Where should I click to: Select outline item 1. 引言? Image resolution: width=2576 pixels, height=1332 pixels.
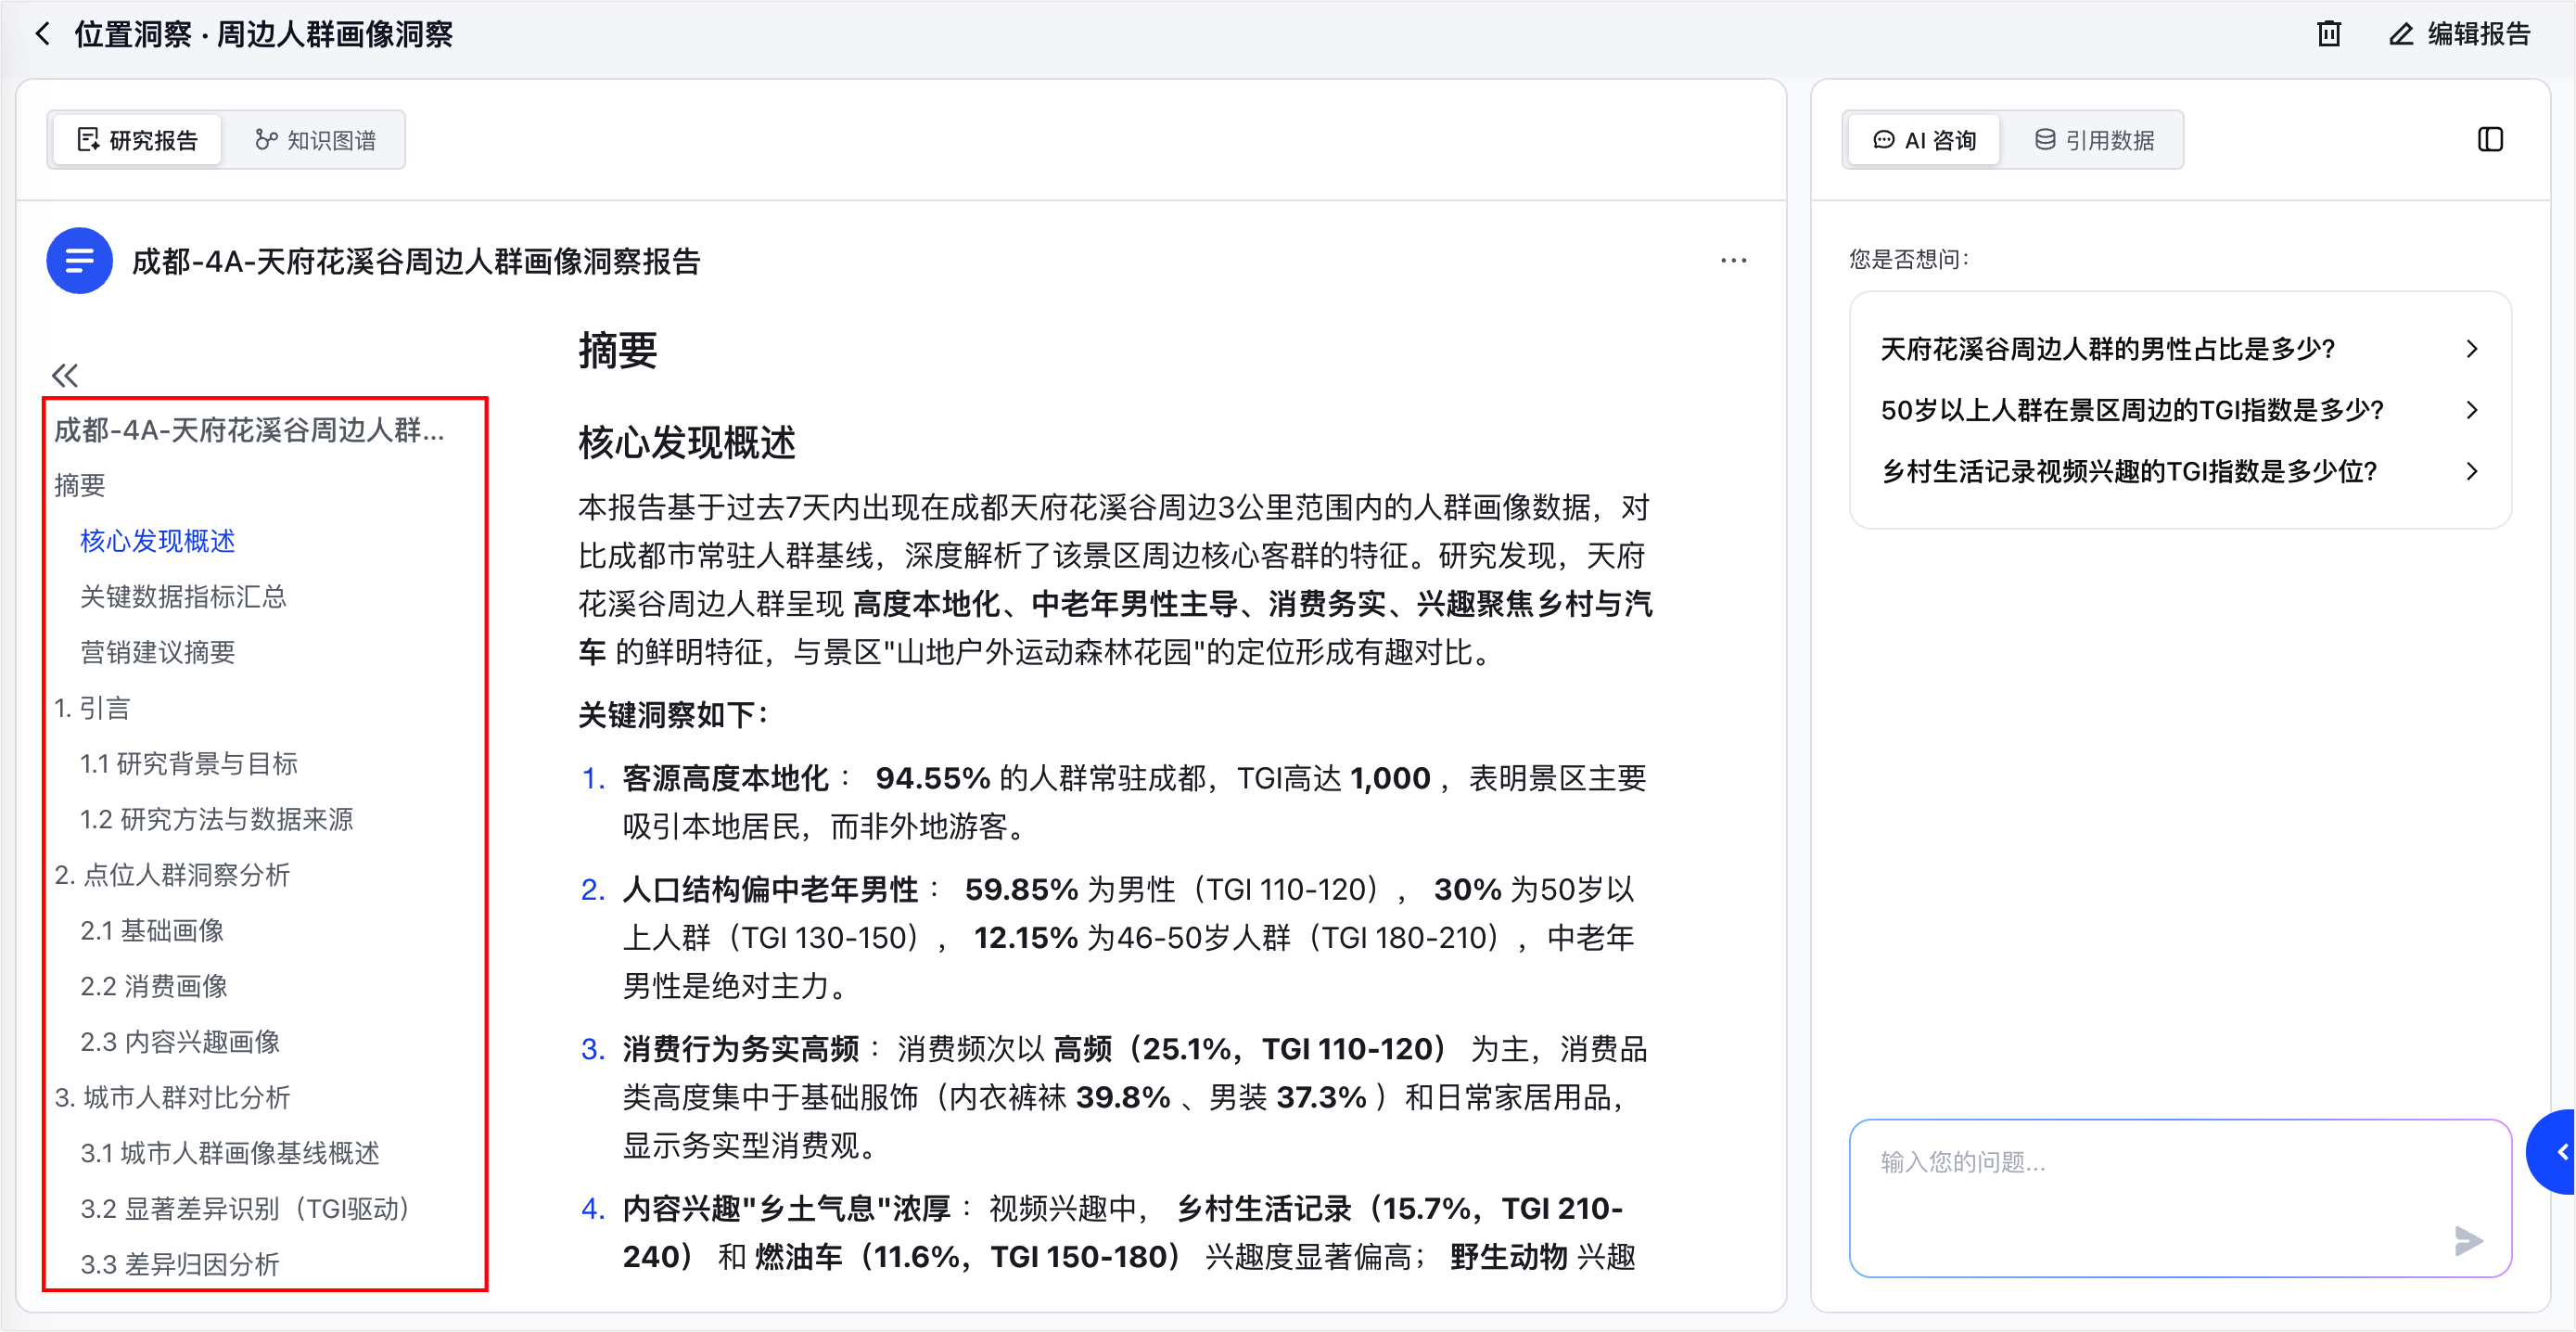pyautogui.click(x=92, y=708)
